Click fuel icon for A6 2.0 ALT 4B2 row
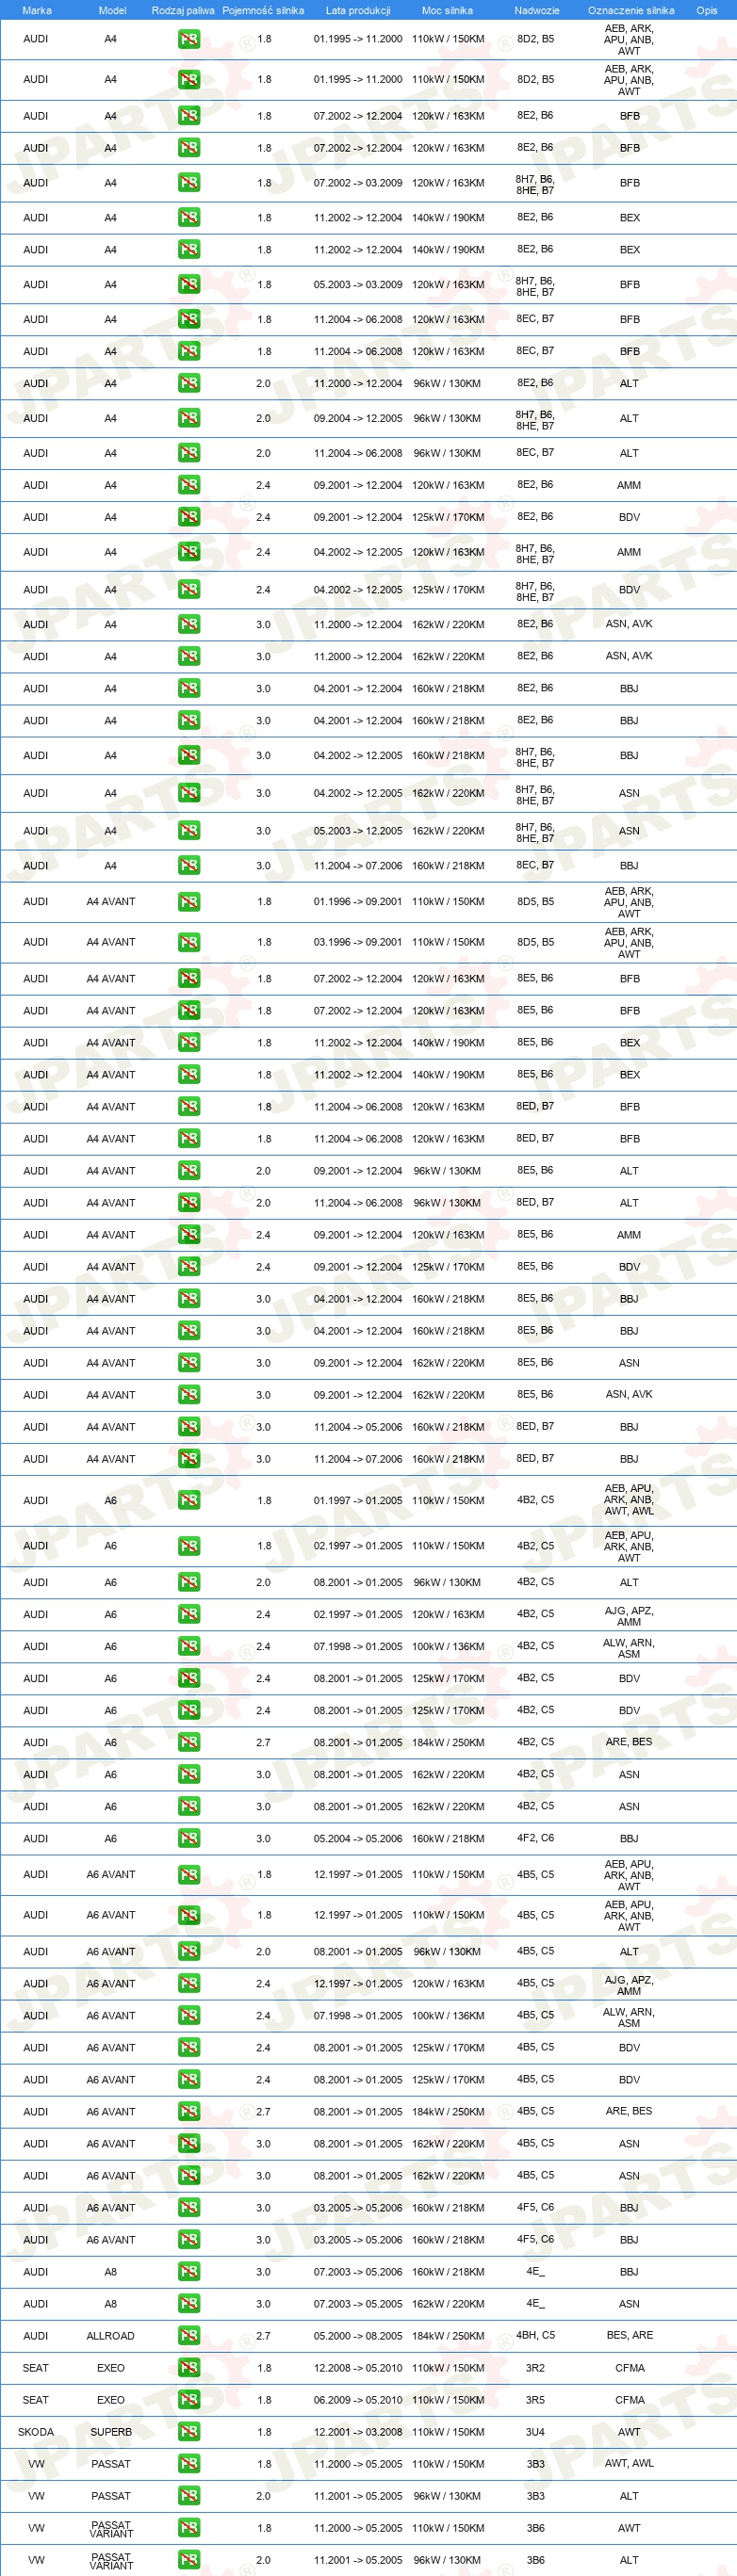 (189, 1582)
